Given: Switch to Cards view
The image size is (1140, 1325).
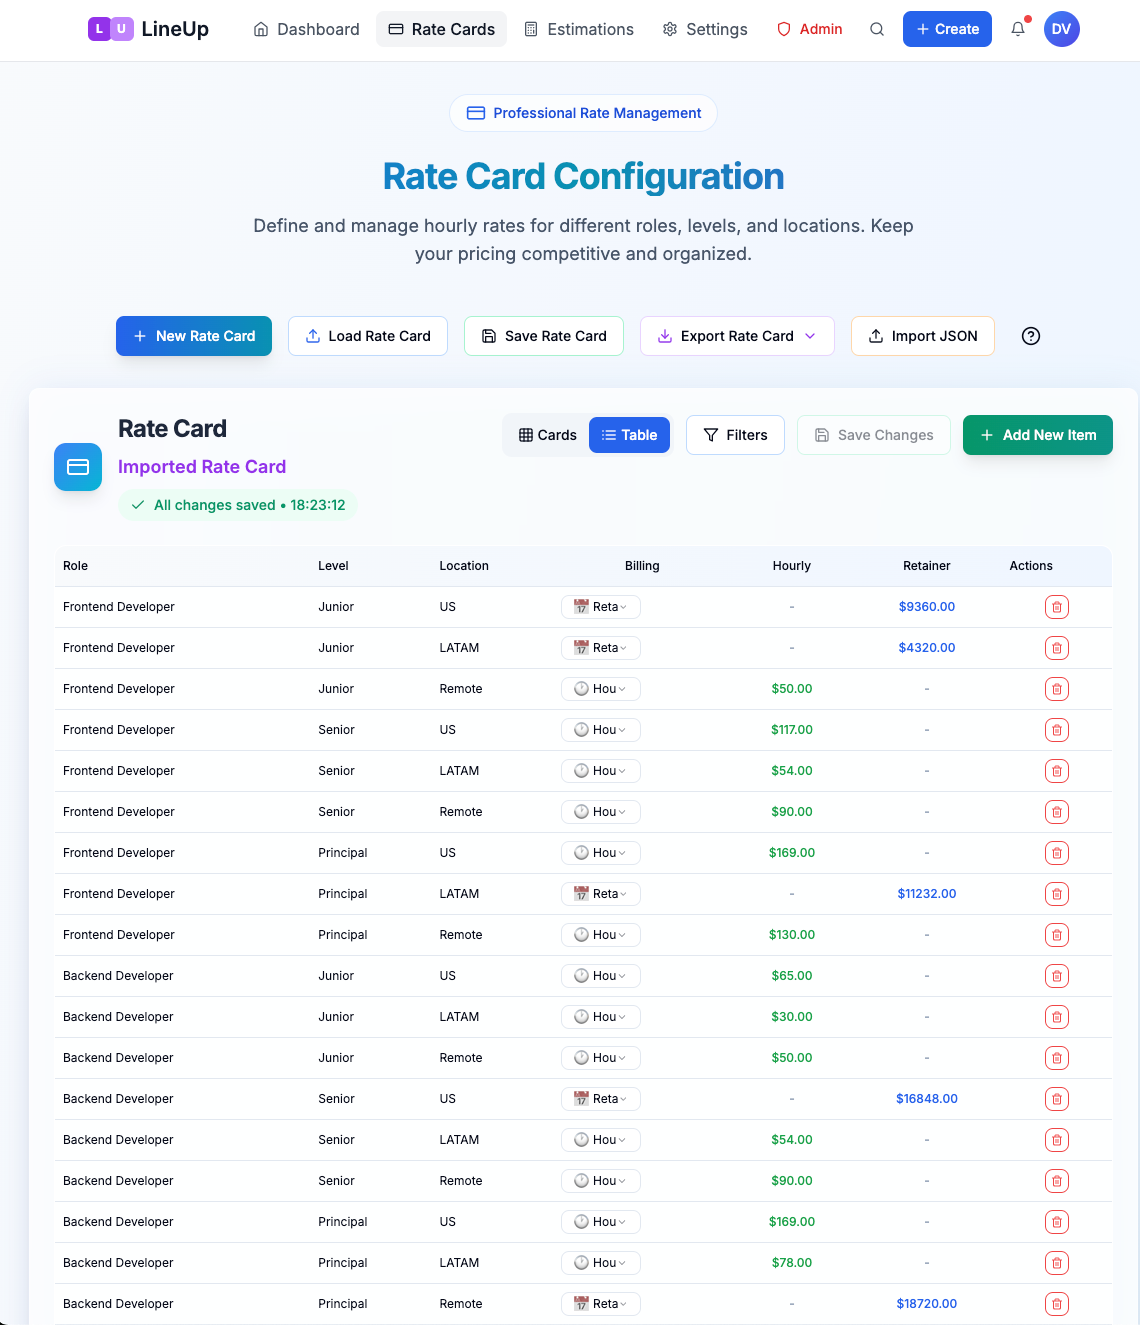Looking at the screenshot, I should click(x=547, y=435).
